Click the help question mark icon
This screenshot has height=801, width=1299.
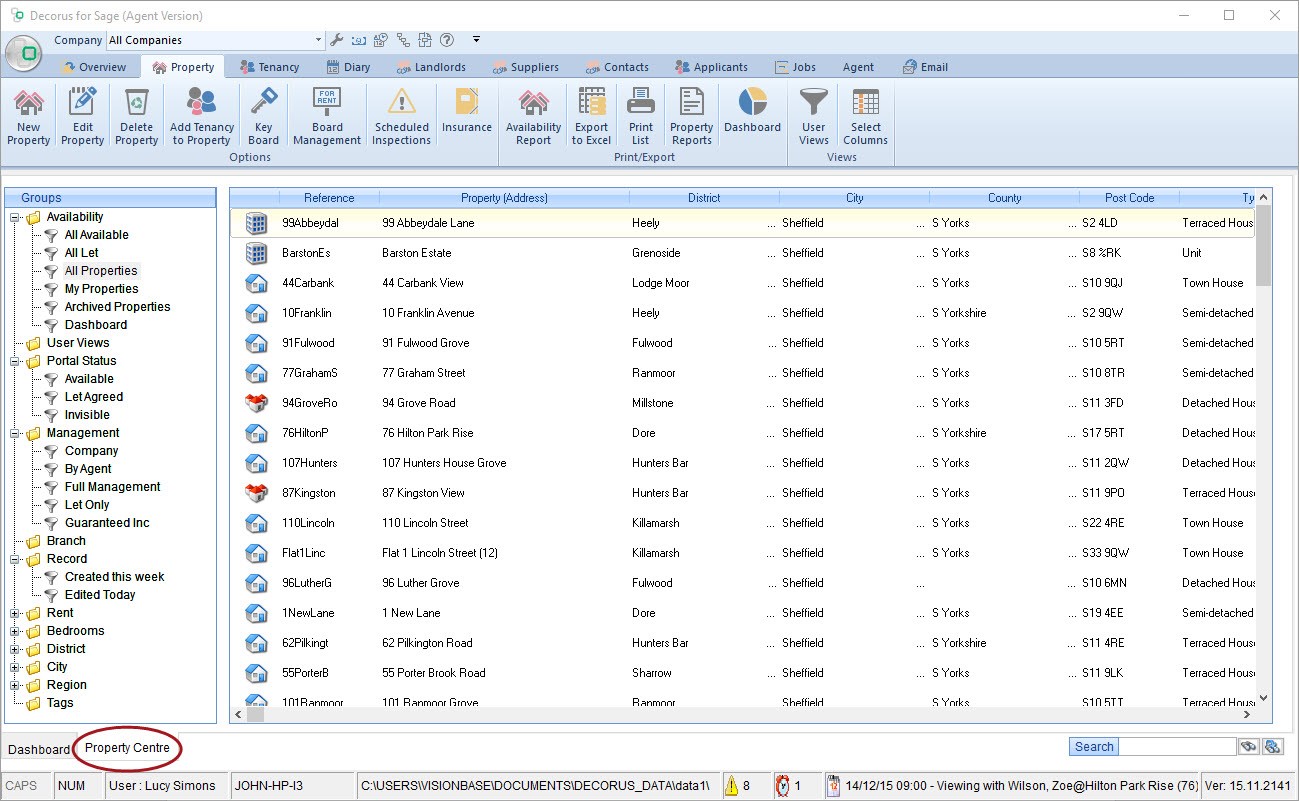click(x=447, y=40)
